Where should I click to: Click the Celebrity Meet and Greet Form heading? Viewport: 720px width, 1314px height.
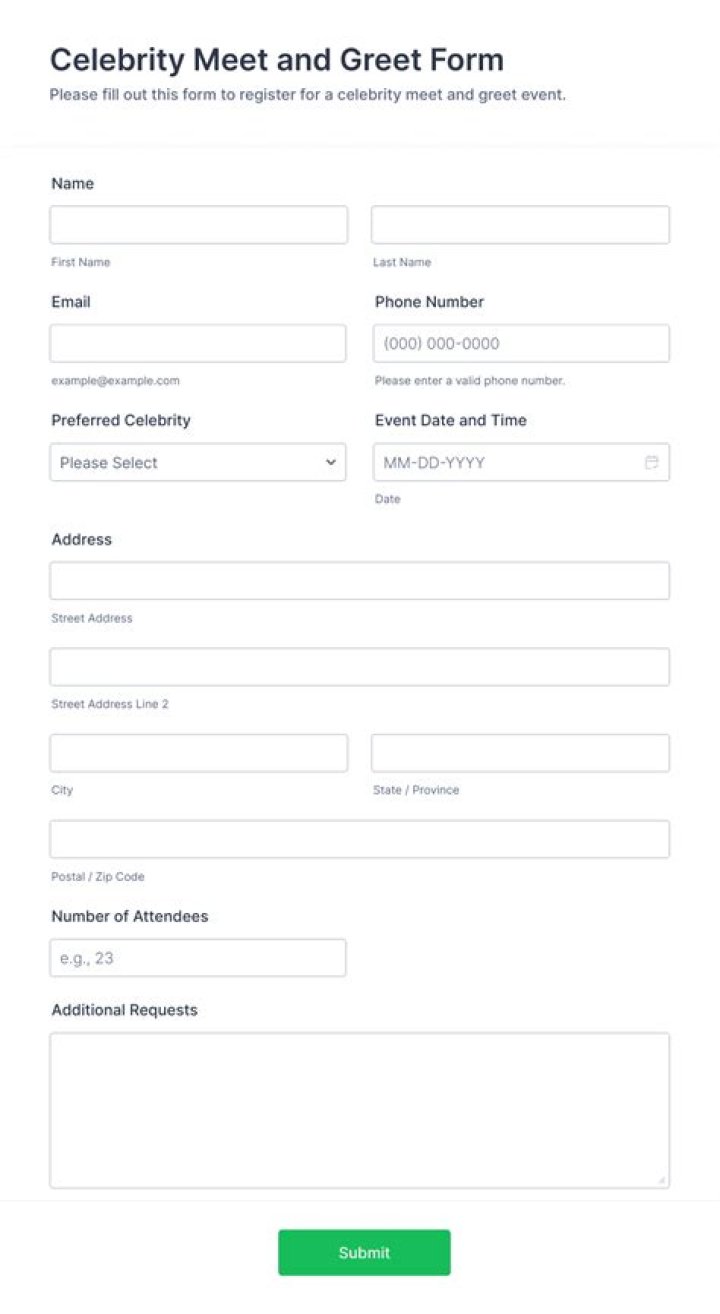coord(277,60)
